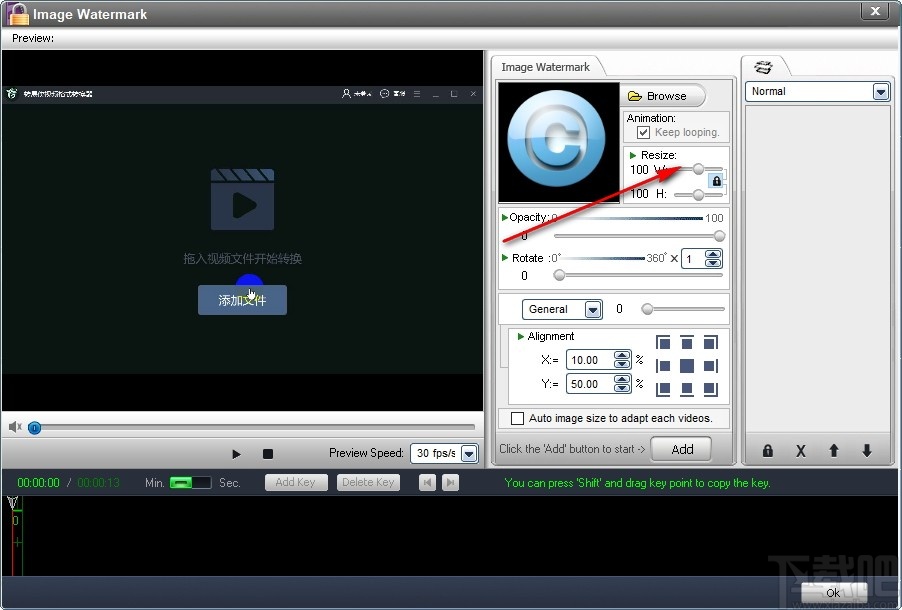Click the Add Key button
The image size is (902, 610).
(296, 482)
